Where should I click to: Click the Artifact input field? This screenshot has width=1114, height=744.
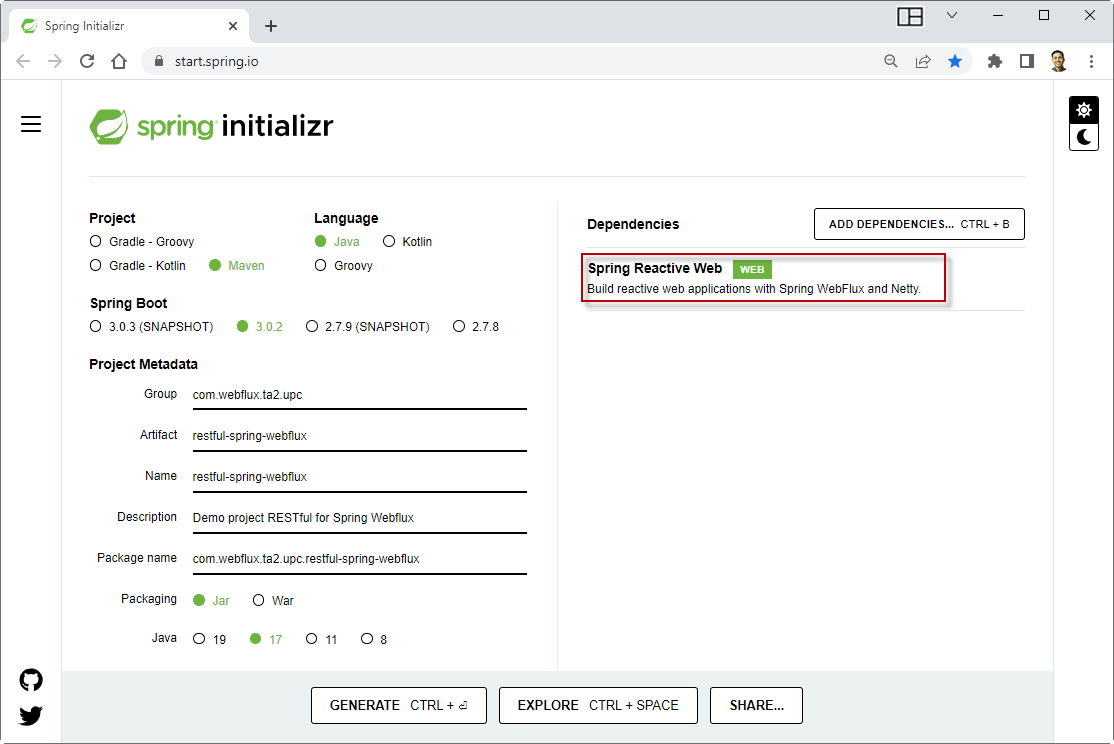click(x=359, y=436)
